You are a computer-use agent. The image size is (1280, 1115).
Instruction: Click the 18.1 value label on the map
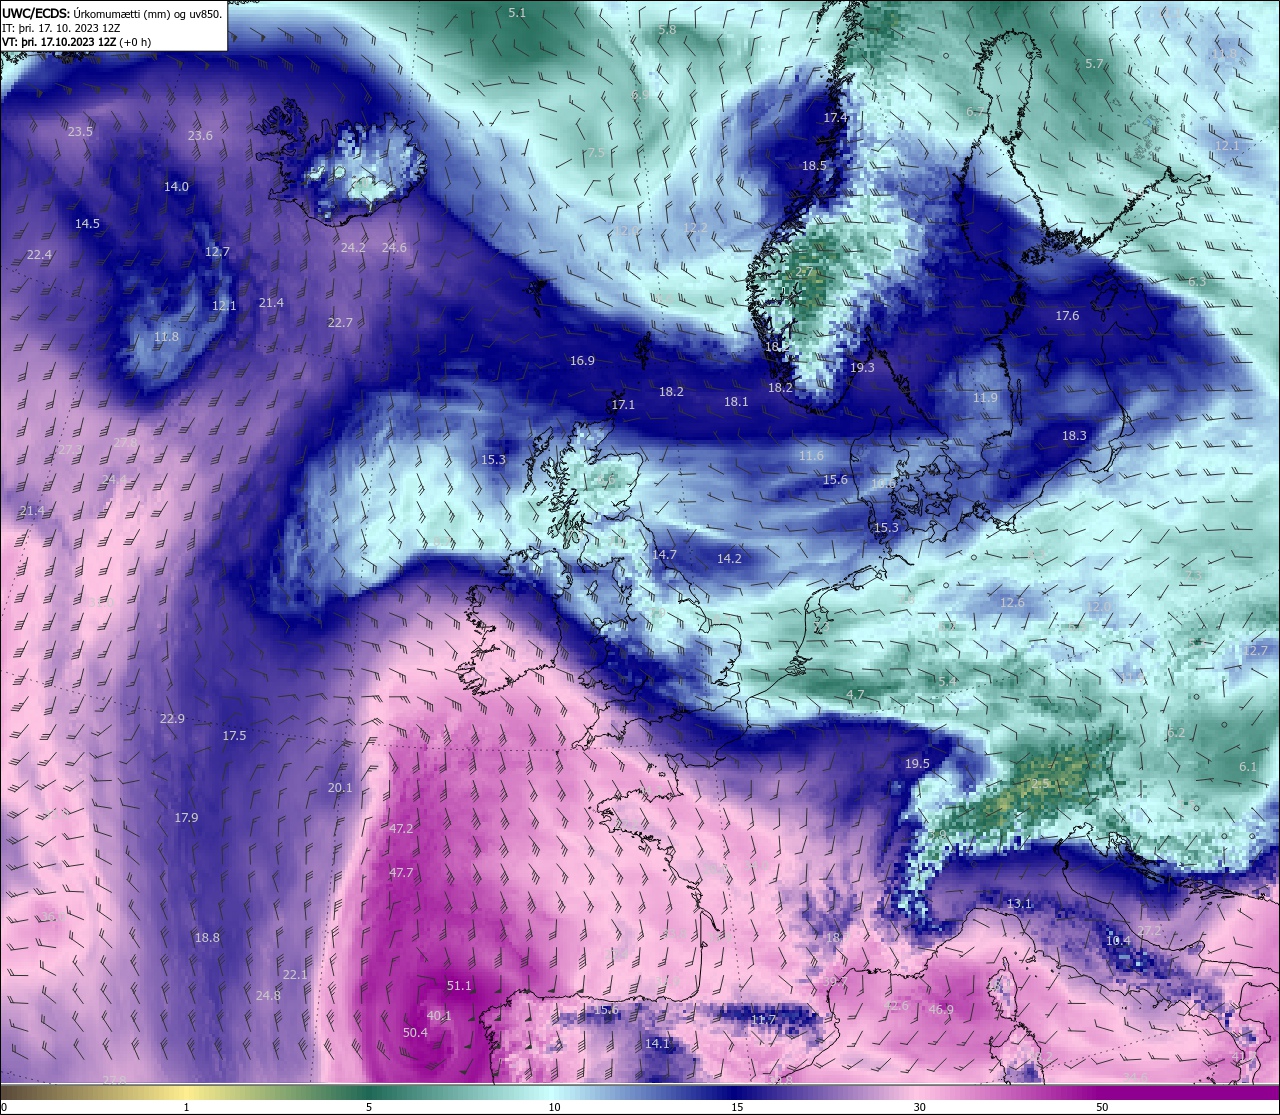tap(736, 401)
